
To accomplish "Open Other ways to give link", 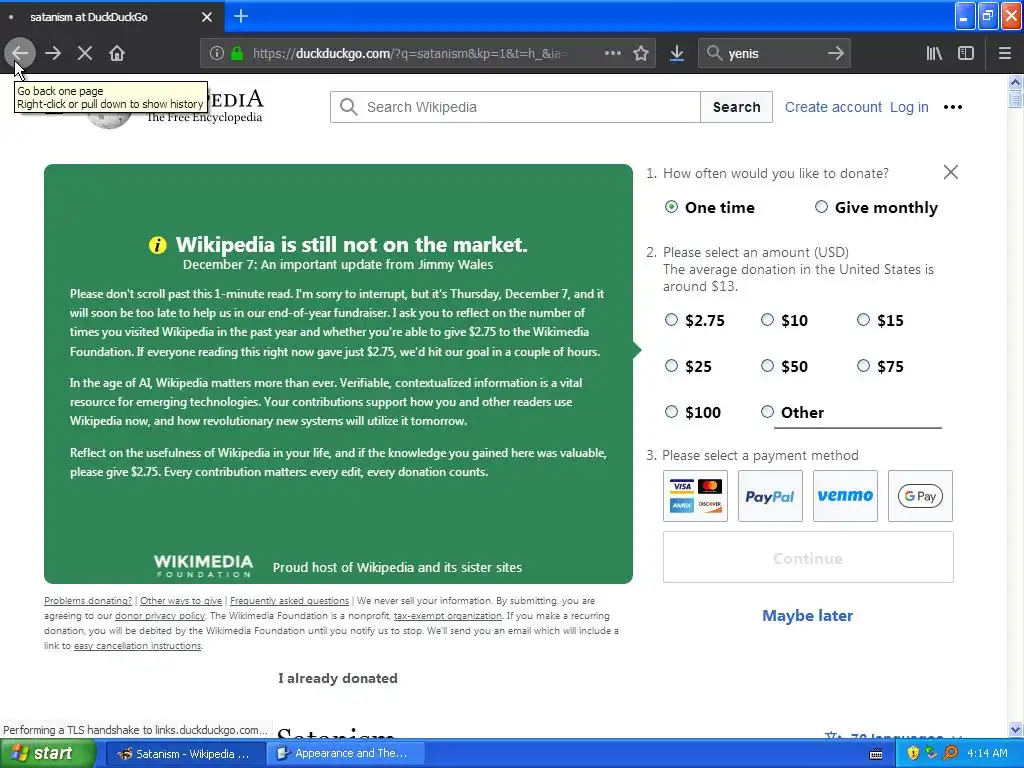I will tap(181, 601).
